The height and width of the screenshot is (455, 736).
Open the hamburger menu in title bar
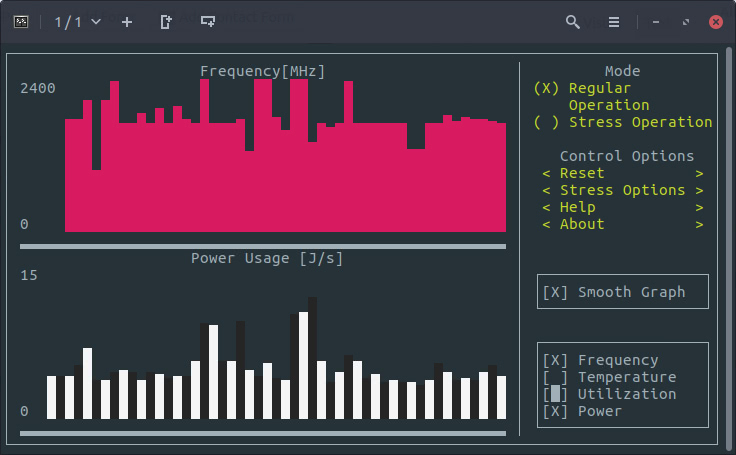pos(614,21)
